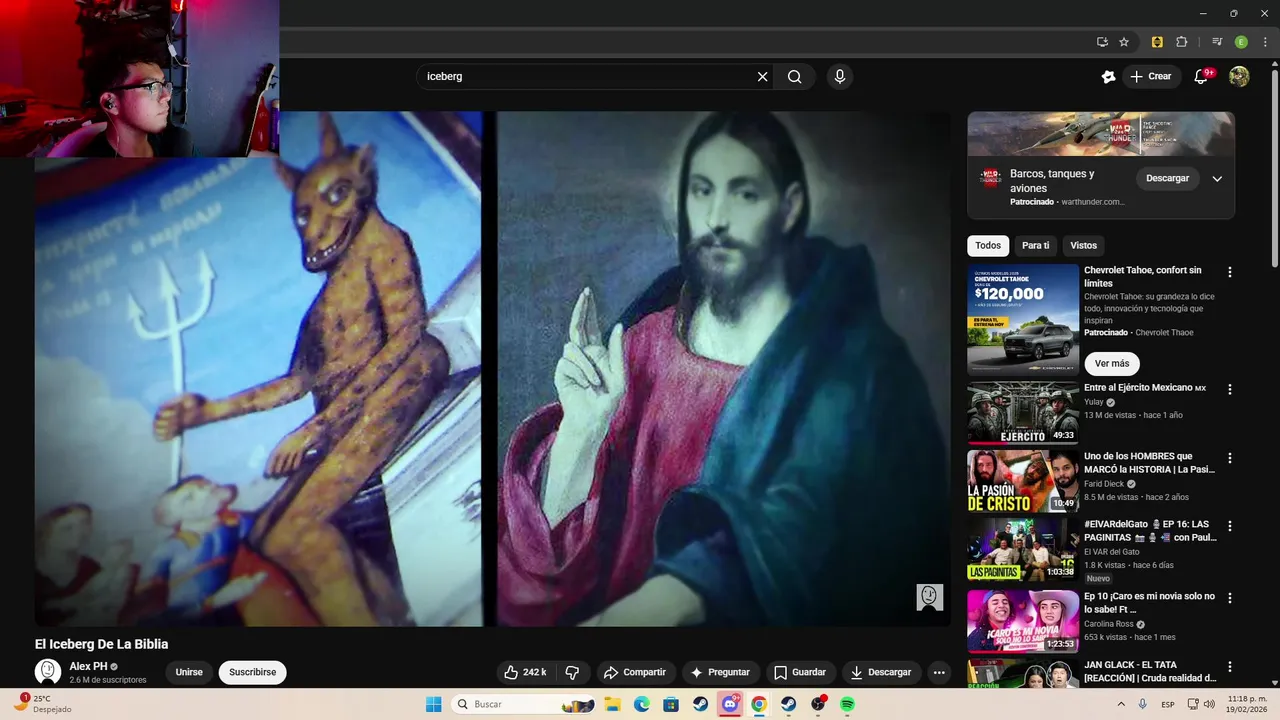Open the Caro es mi novia thumbnail
This screenshot has height=720, width=1280.
click(1023, 621)
